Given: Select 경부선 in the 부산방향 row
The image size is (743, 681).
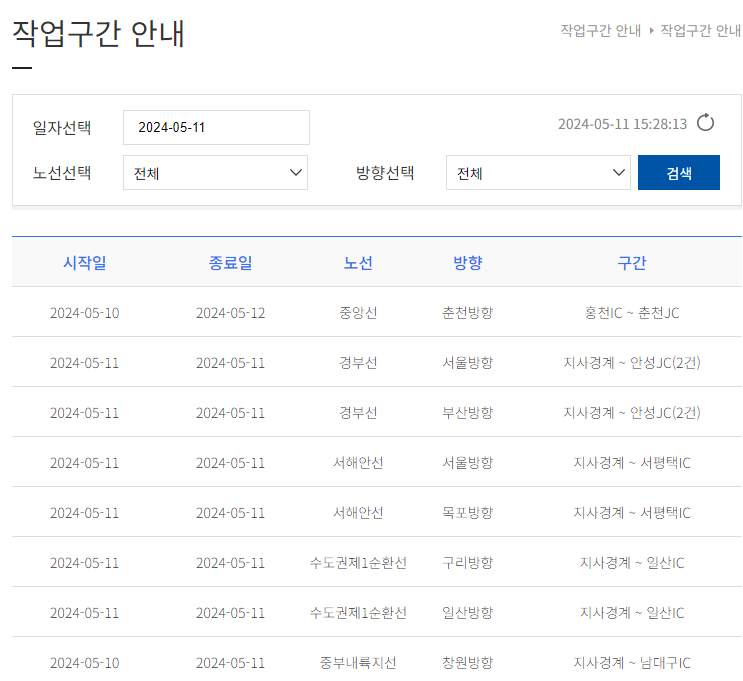Looking at the screenshot, I should click(358, 413).
